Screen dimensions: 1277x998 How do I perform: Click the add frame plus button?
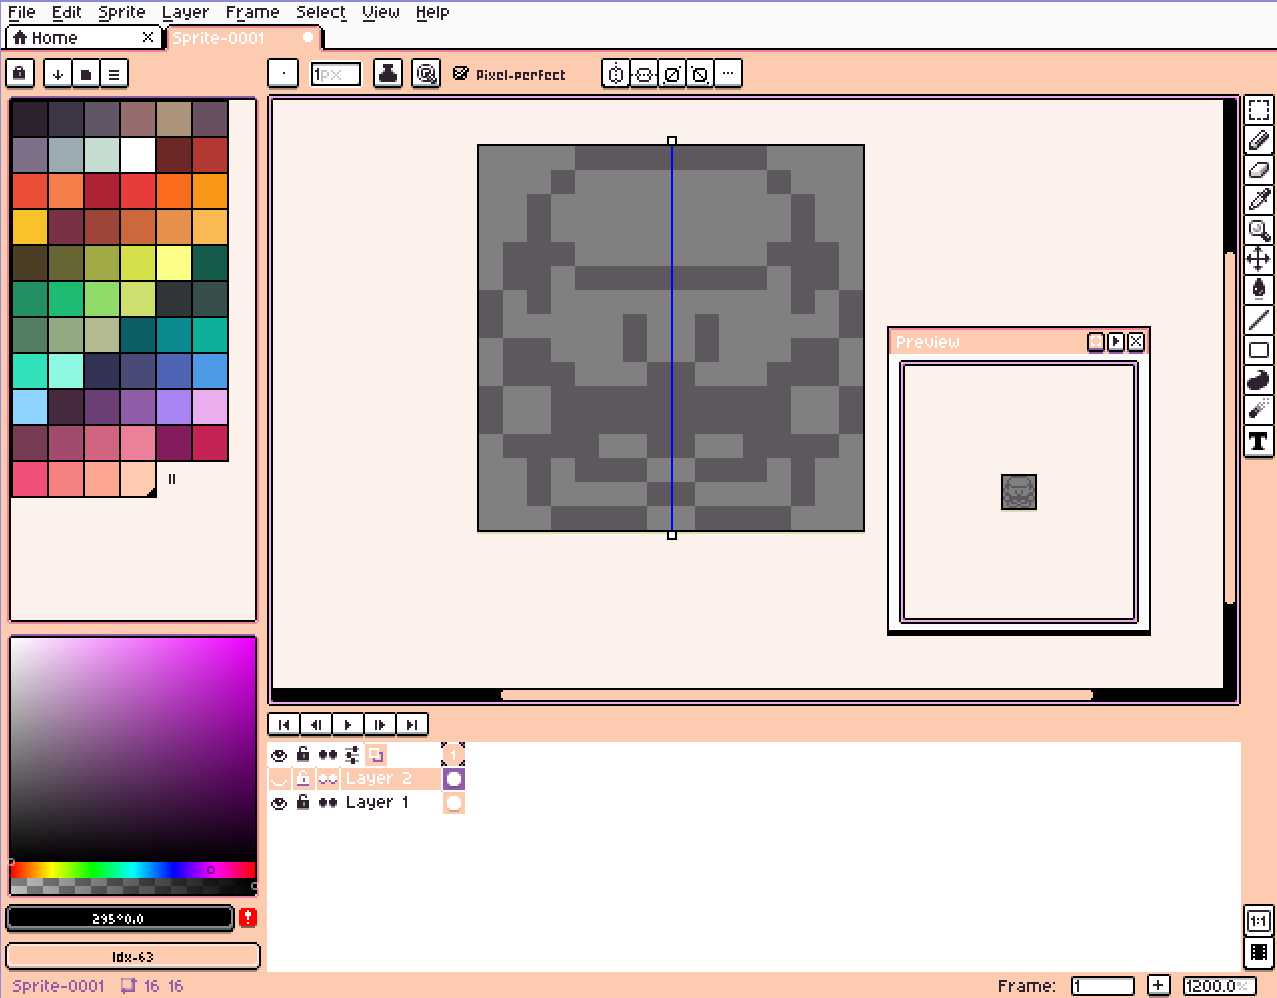(1158, 985)
